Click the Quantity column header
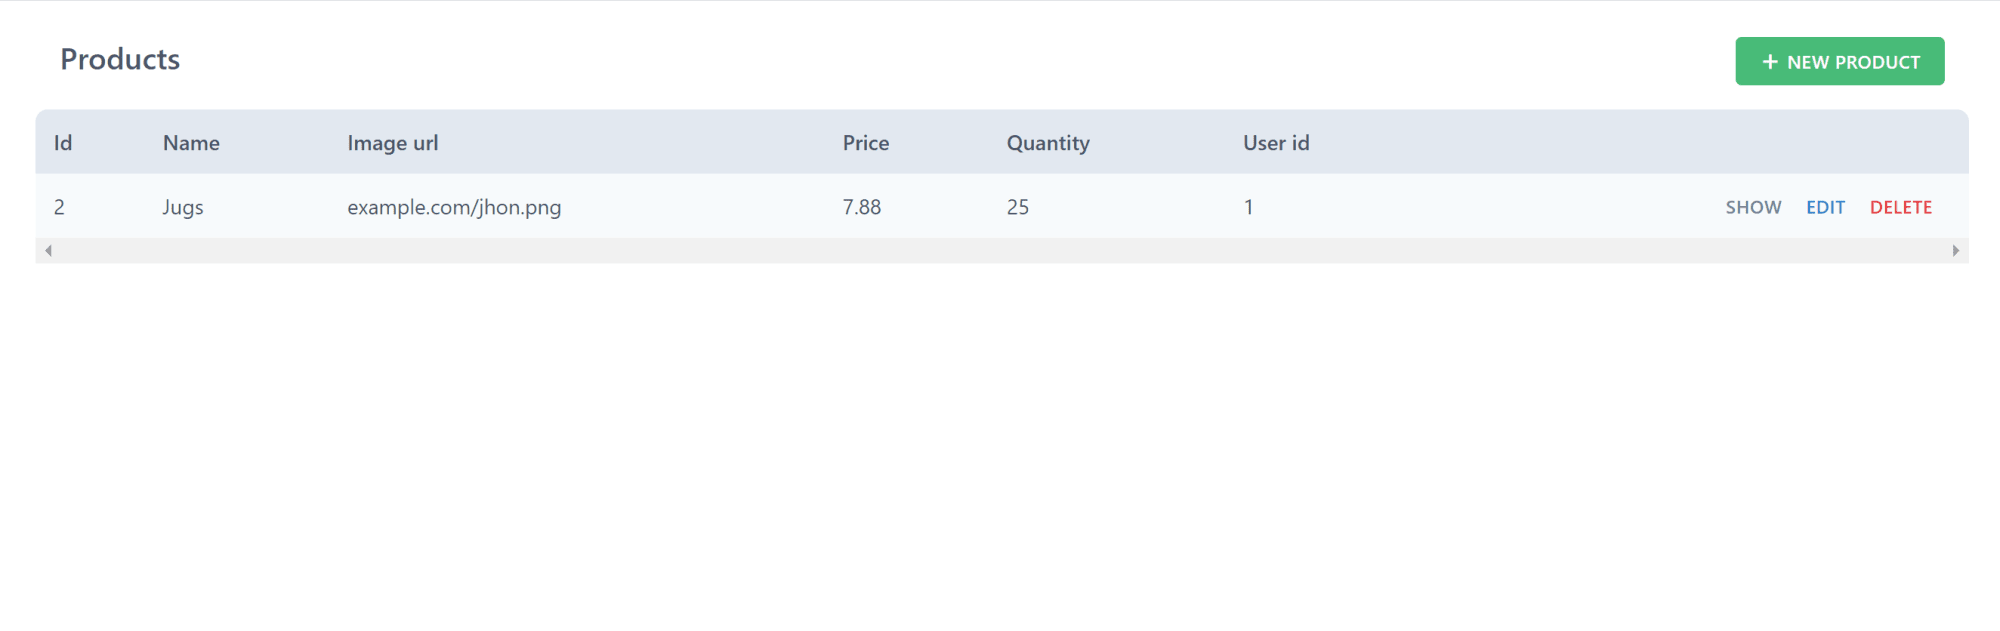 coord(1048,143)
